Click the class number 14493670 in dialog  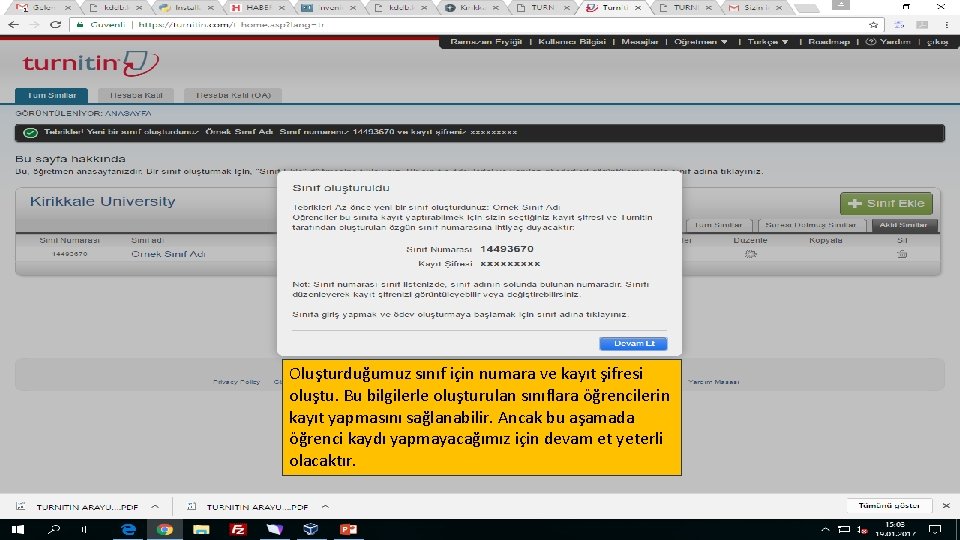click(507, 249)
